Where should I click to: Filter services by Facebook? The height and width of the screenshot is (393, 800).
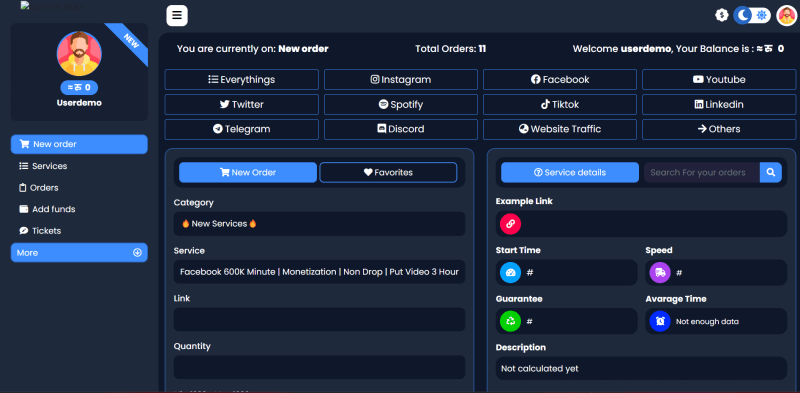560,80
